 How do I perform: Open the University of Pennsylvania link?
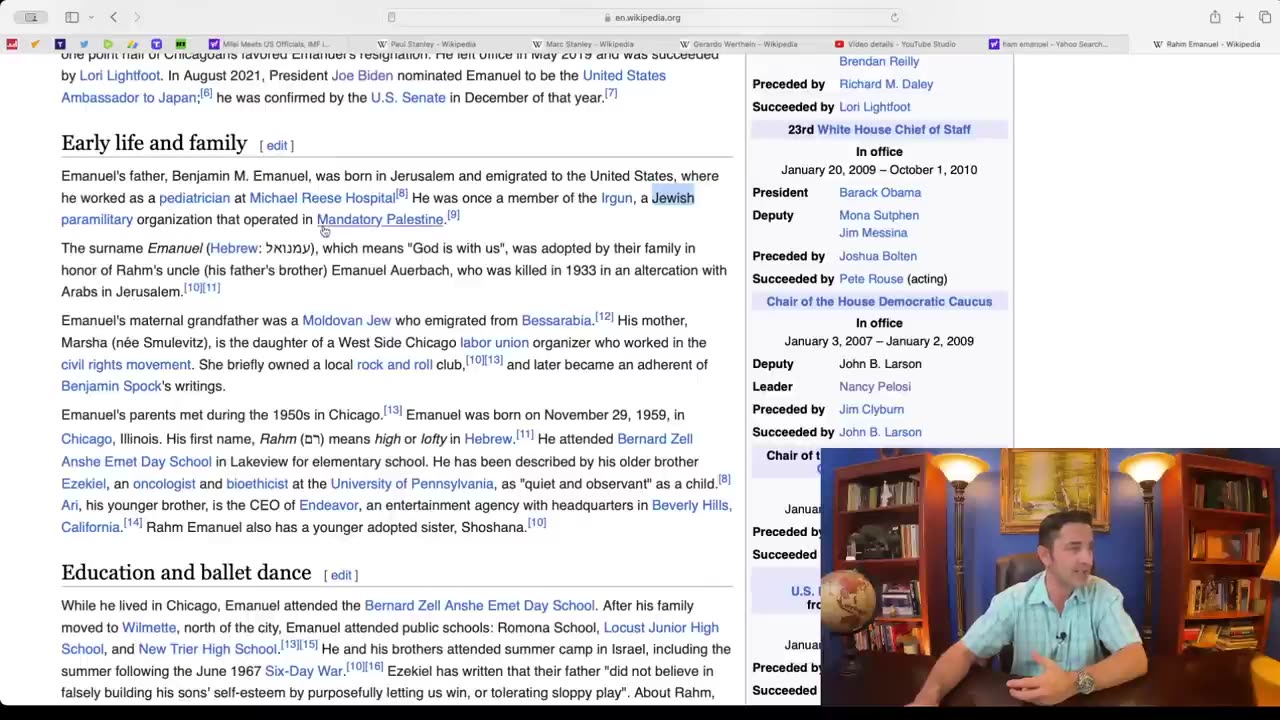pyautogui.click(x=412, y=484)
